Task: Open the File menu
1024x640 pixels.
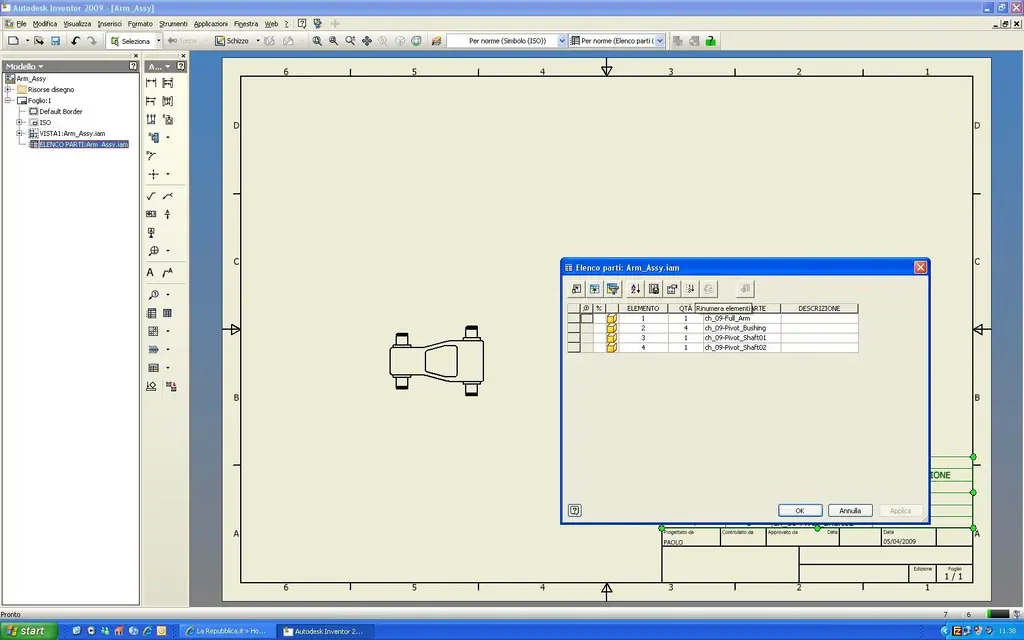Action: 22,24
